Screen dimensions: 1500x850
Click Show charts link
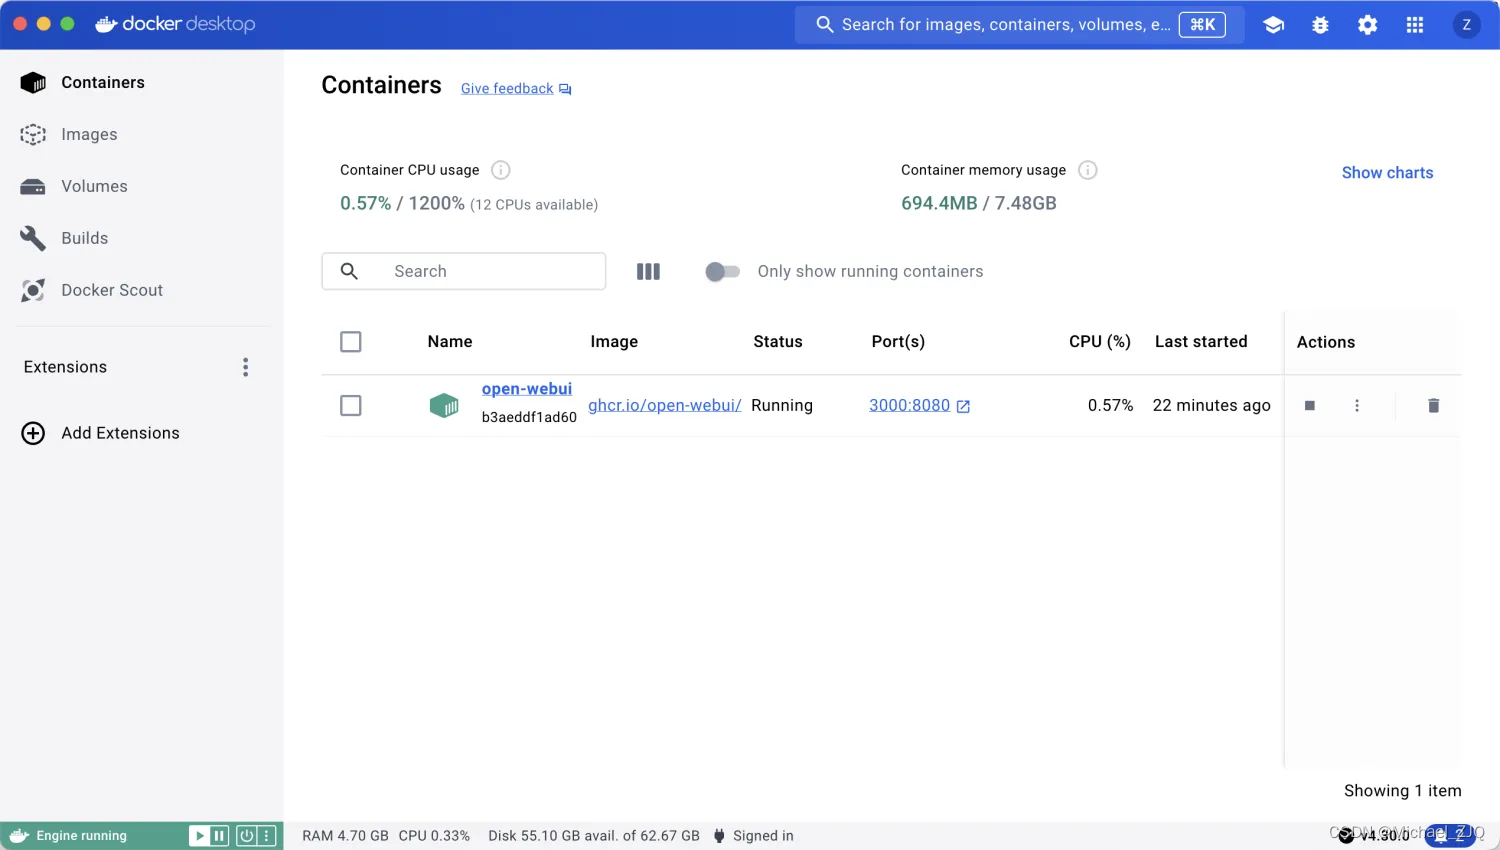click(x=1387, y=173)
